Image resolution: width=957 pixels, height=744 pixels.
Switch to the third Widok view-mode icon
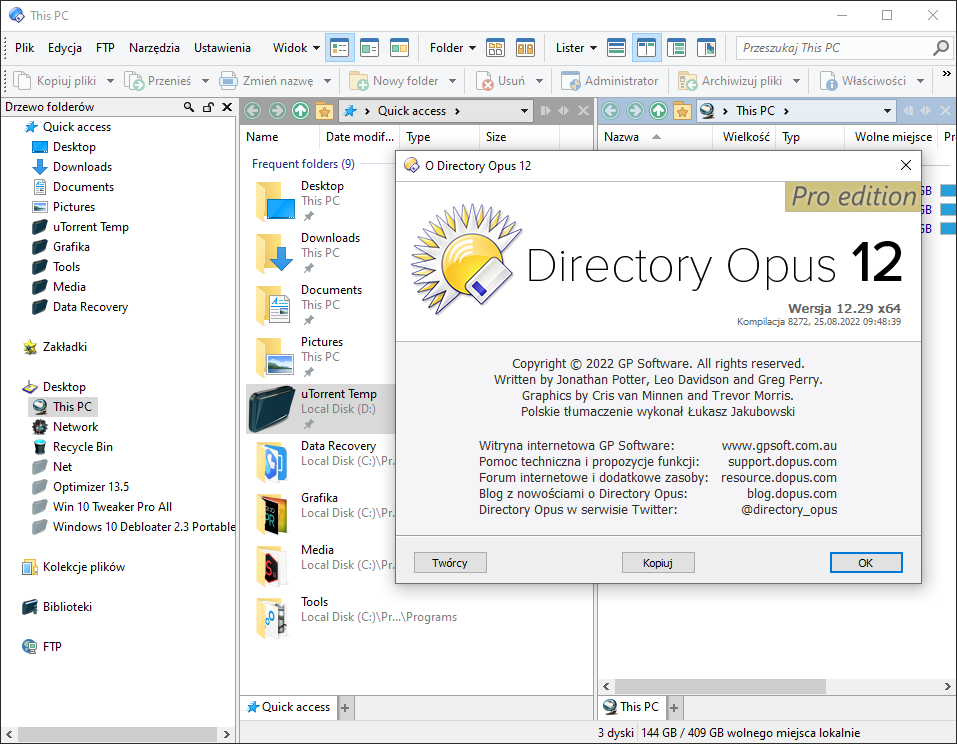point(399,48)
